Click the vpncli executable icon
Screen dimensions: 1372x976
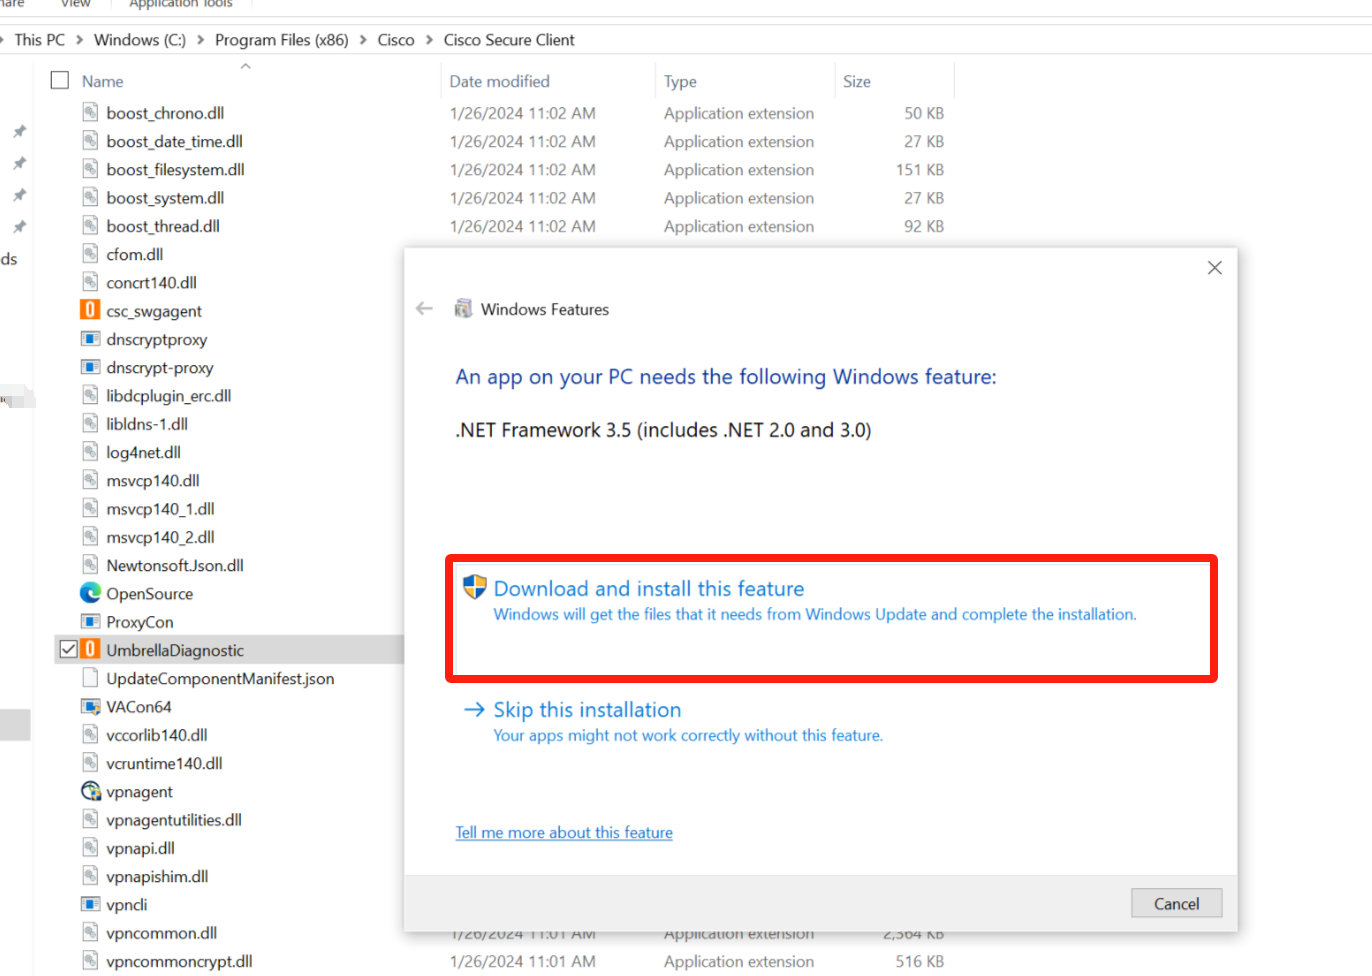coord(90,904)
